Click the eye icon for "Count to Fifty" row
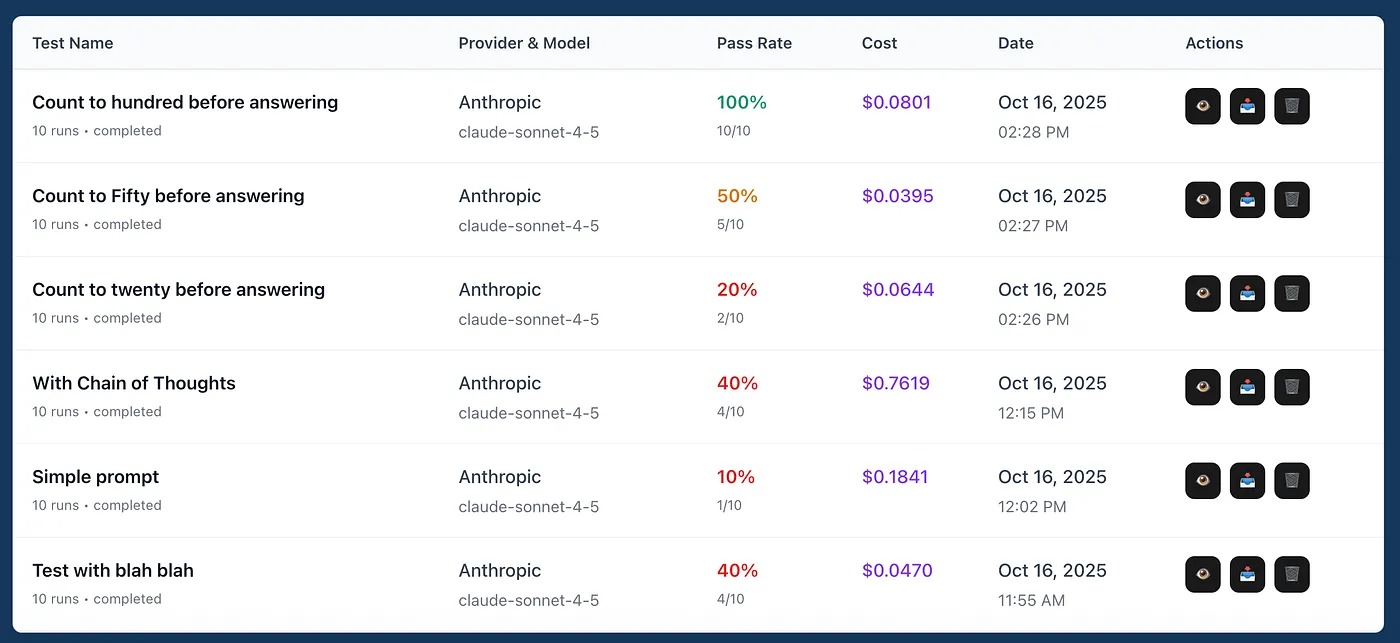Viewport: 1400px width, 643px height. pos(1202,200)
